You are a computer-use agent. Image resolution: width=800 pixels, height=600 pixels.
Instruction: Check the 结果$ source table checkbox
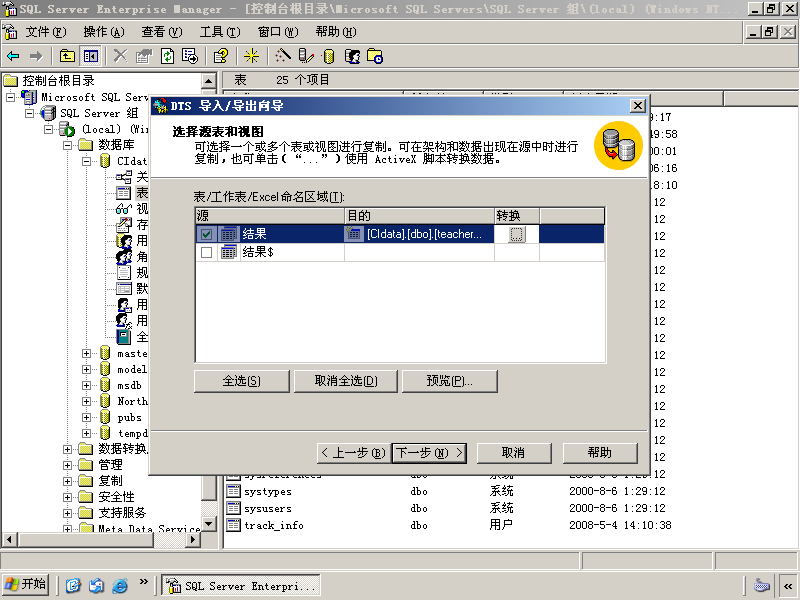click(206, 252)
